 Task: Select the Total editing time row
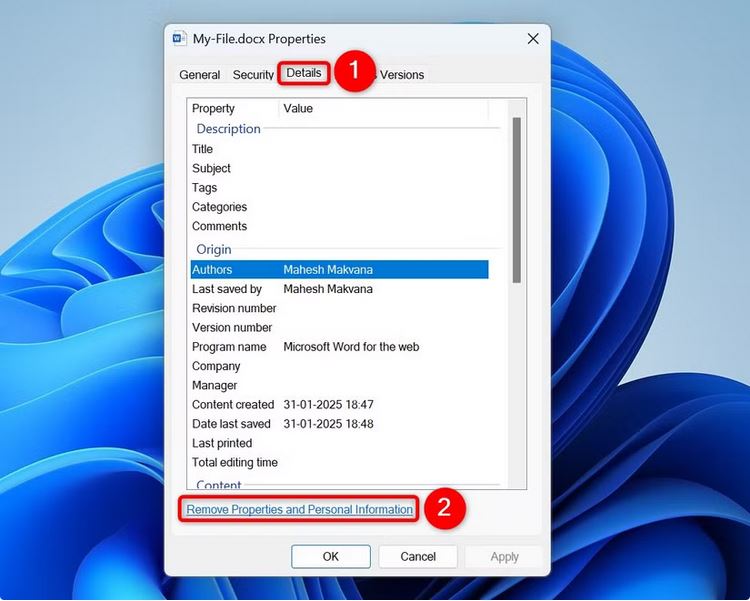tap(339, 463)
